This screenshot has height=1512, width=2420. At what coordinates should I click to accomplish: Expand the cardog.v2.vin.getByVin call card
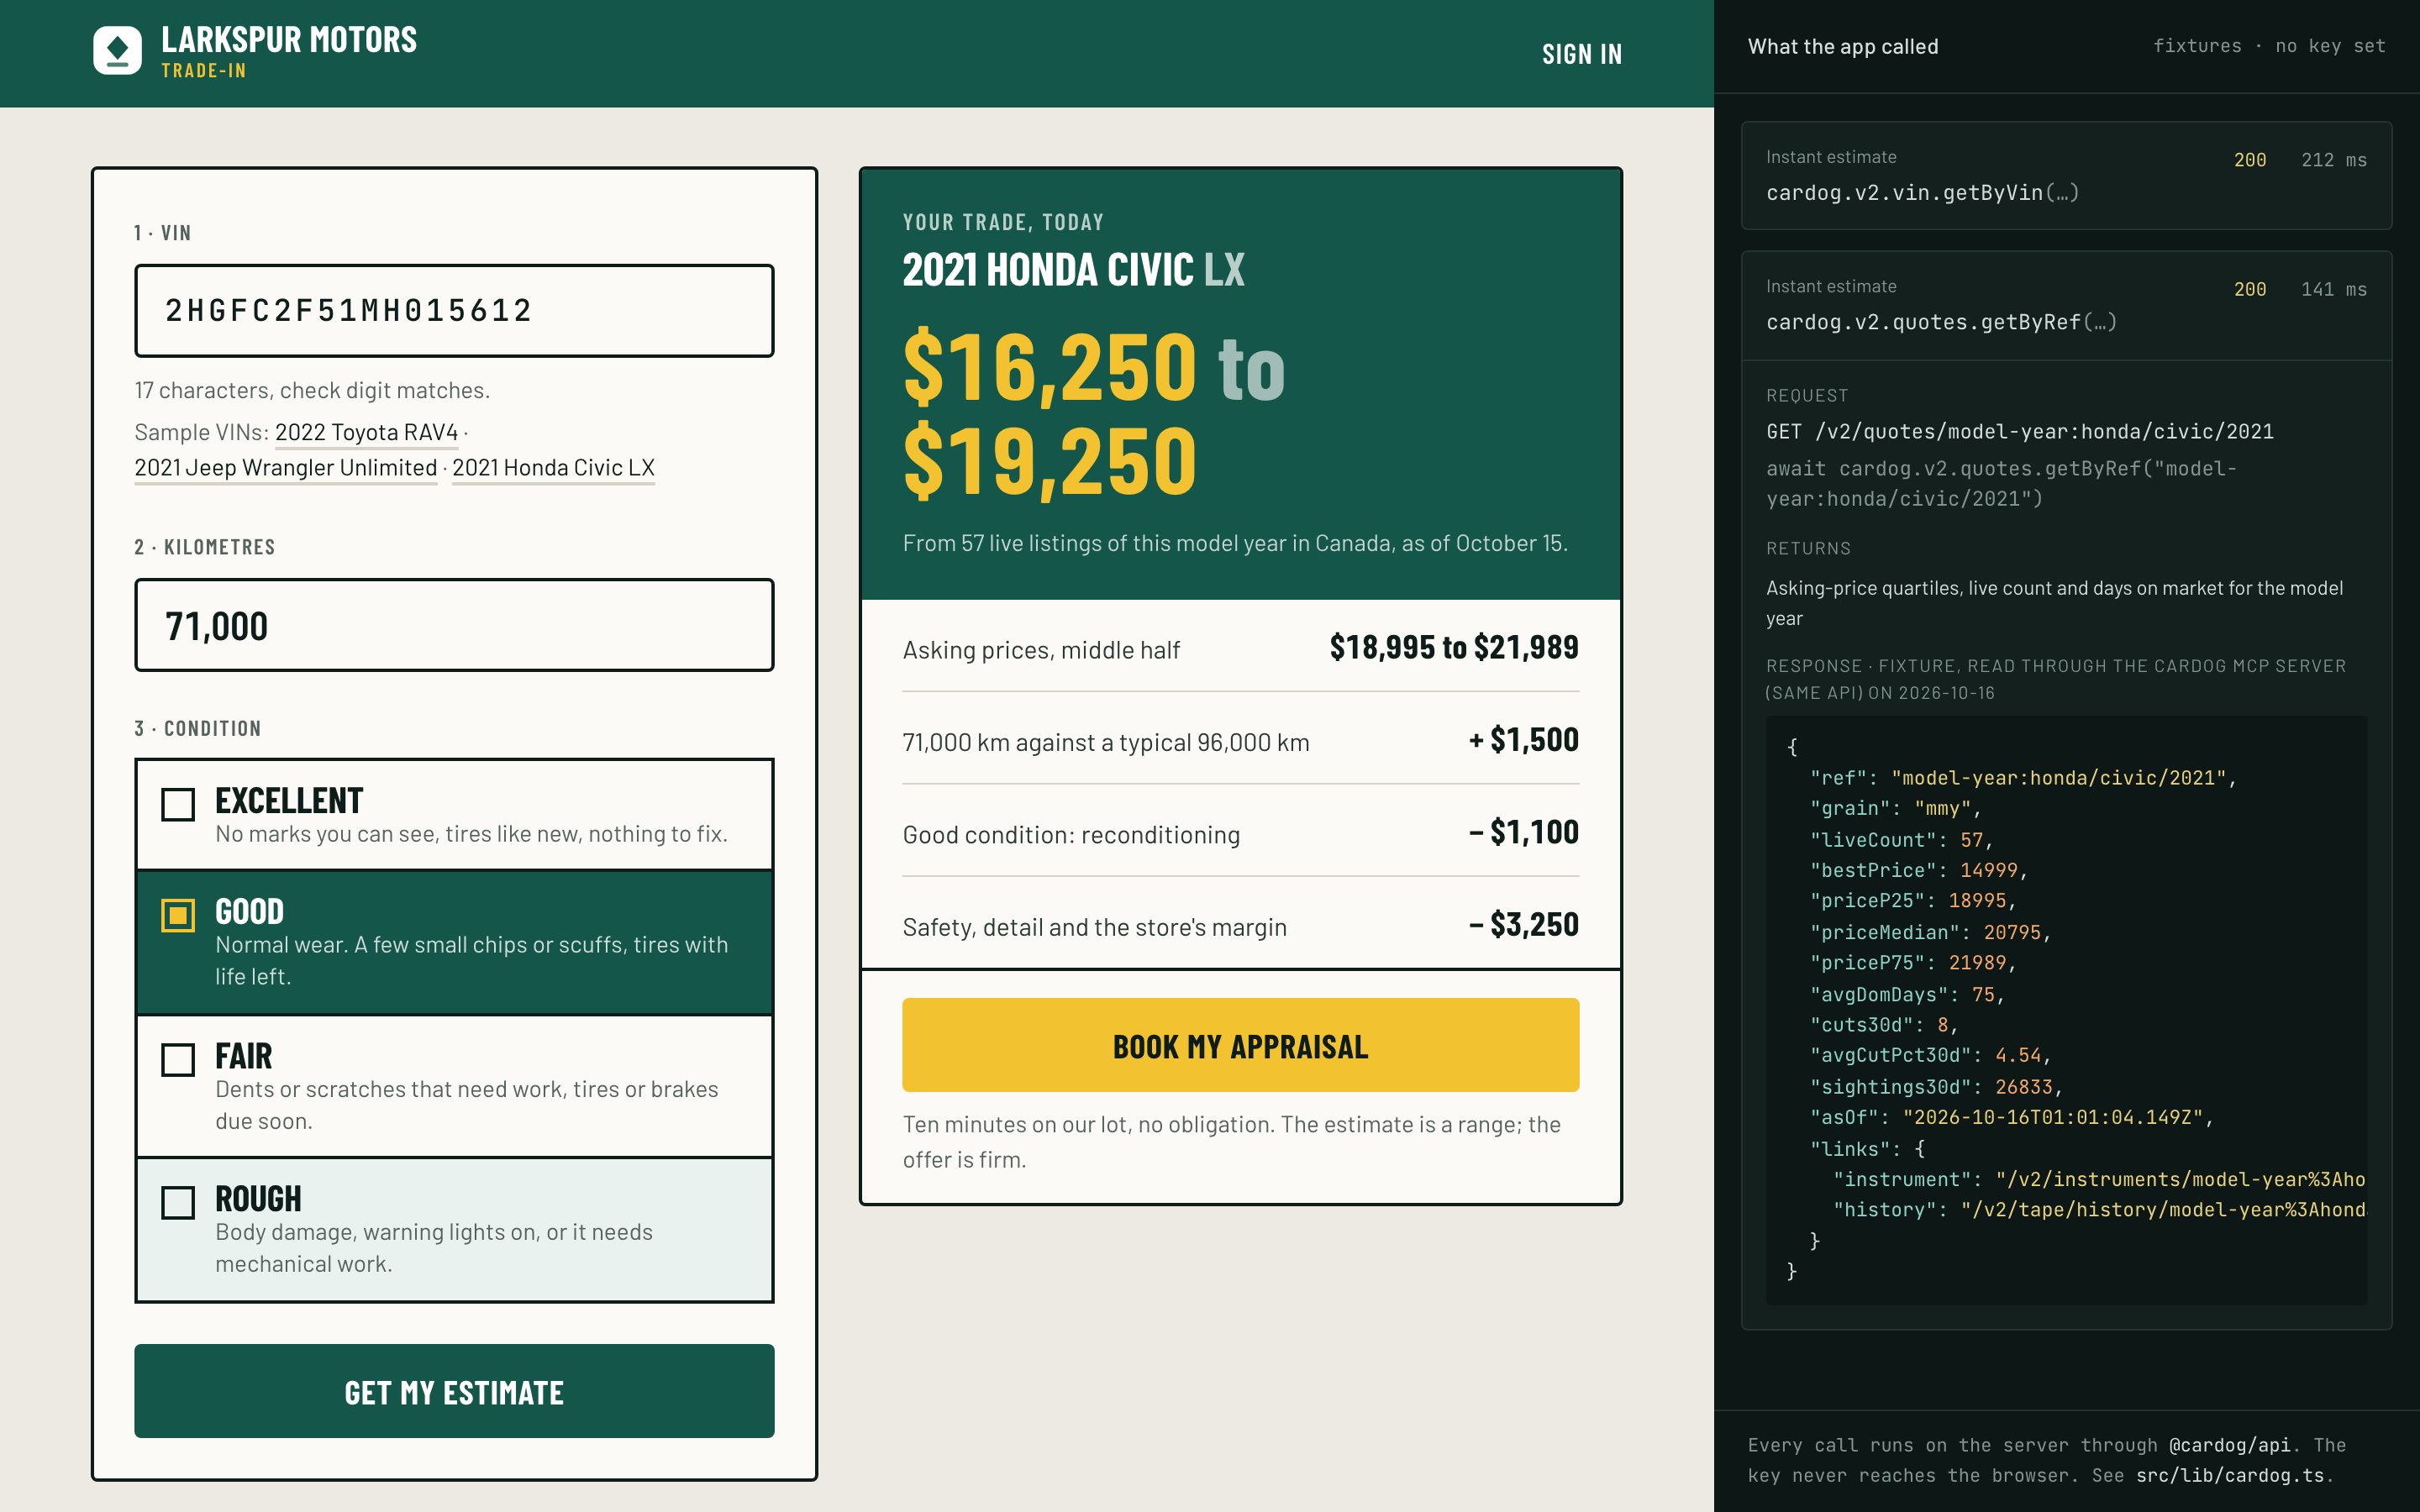point(2066,176)
